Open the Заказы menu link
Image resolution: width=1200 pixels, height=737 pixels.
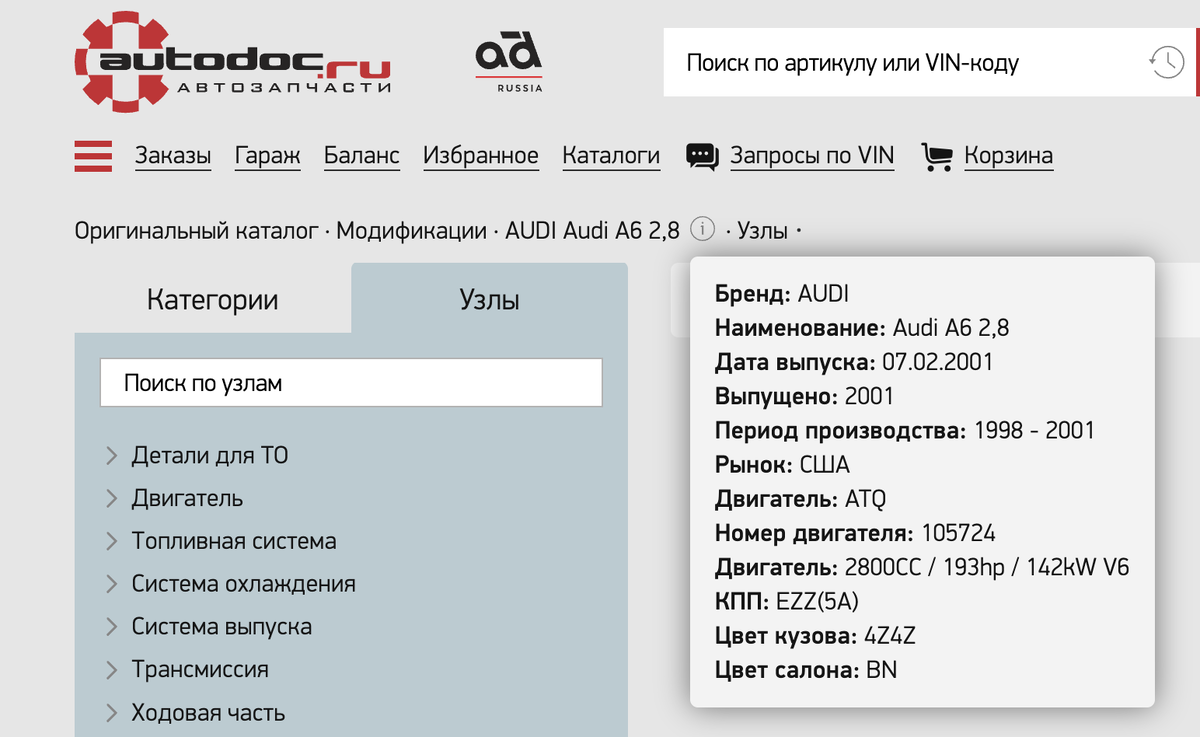click(x=173, y=156)
